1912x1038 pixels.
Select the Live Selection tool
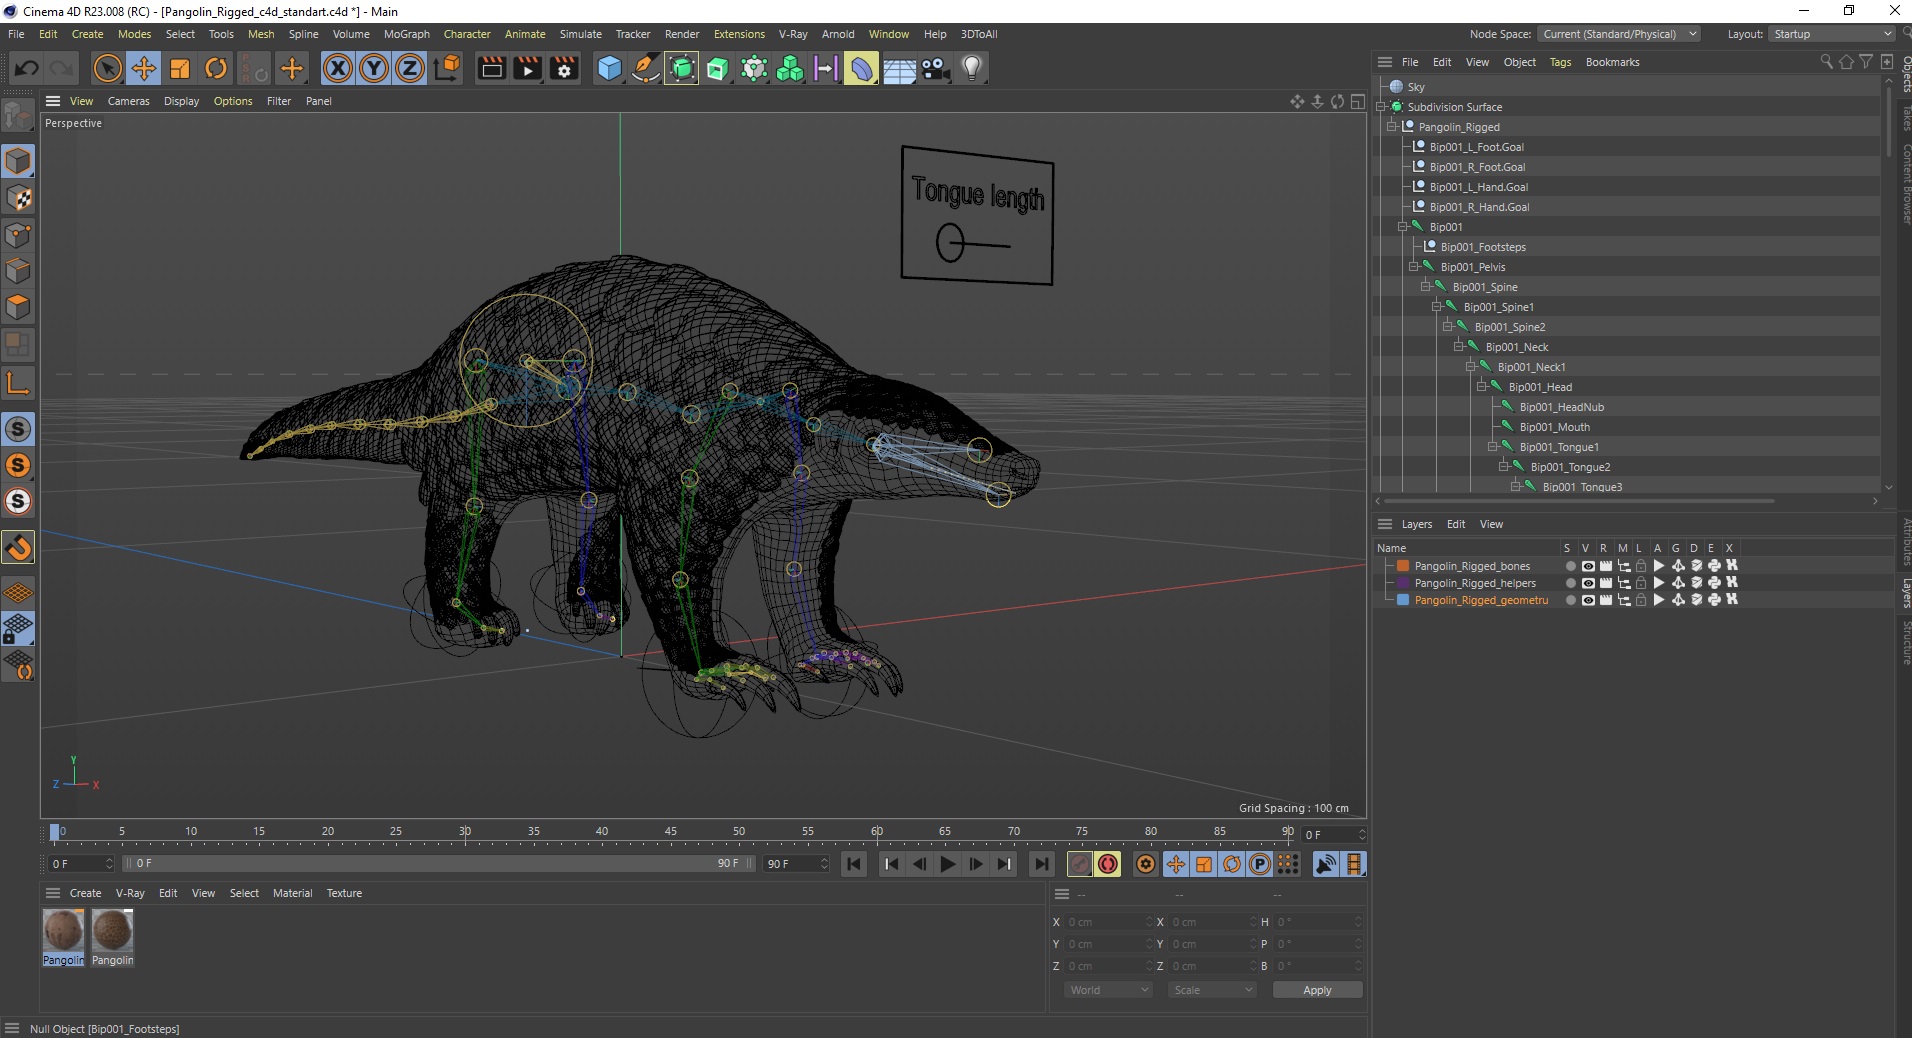click(x=107, y=68)
